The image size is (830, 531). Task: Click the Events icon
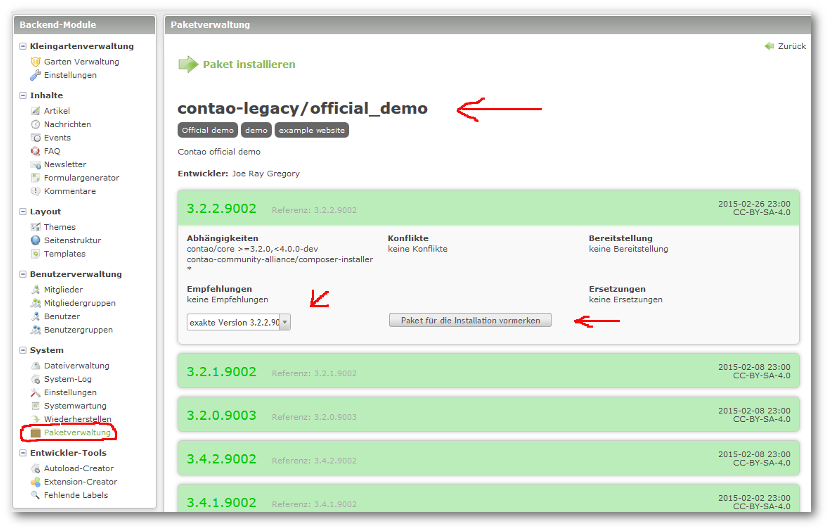tap(35, 138)
